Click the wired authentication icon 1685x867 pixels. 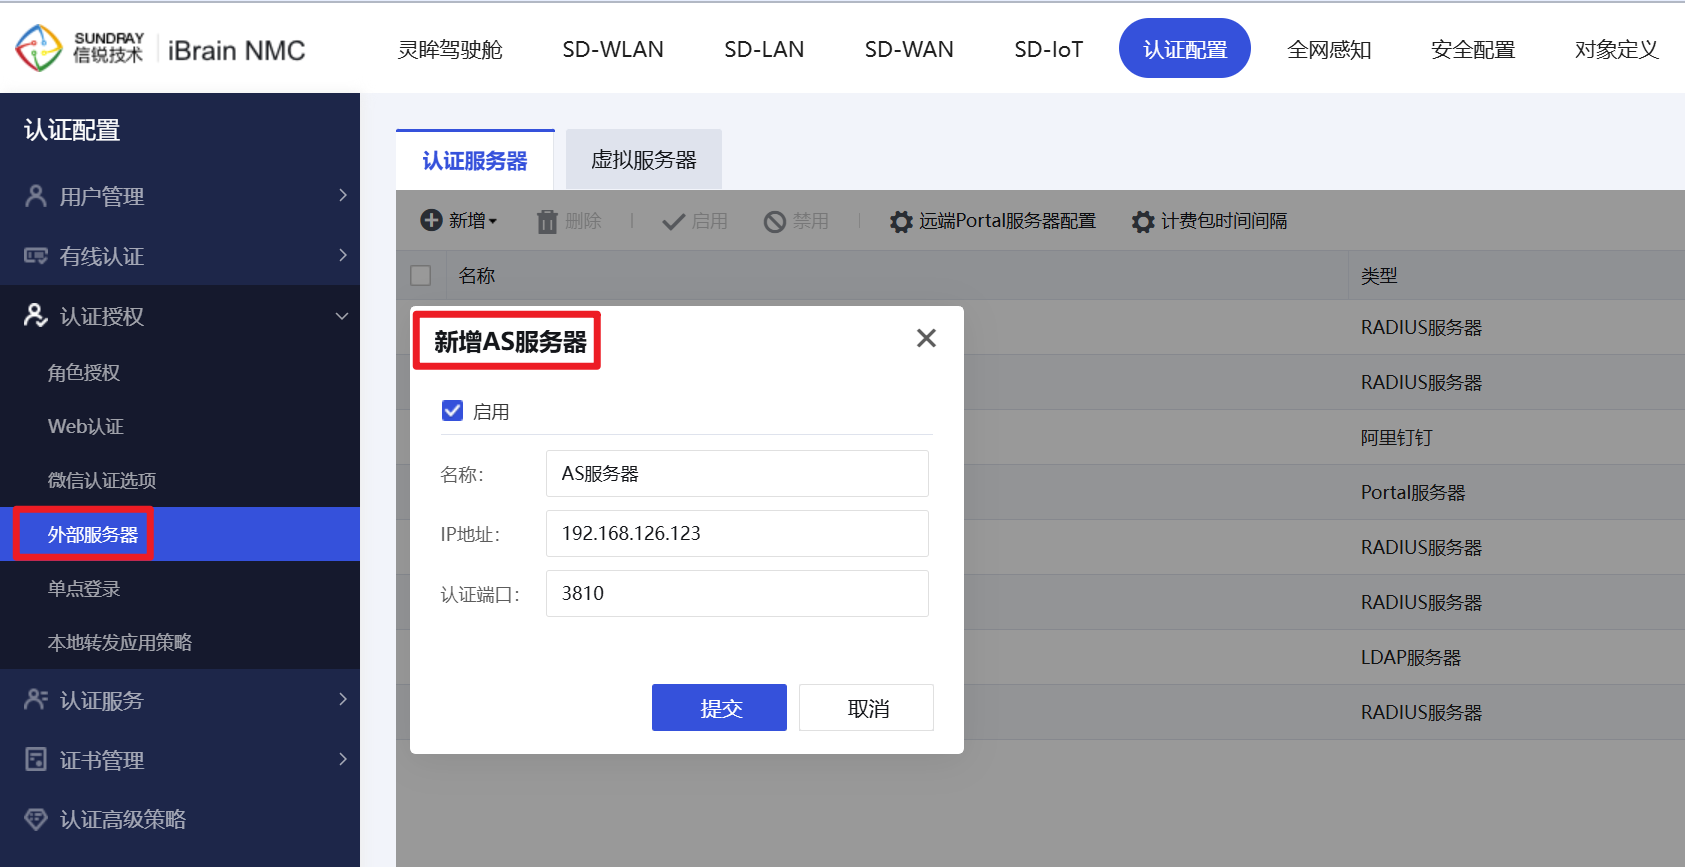[36, 256]
